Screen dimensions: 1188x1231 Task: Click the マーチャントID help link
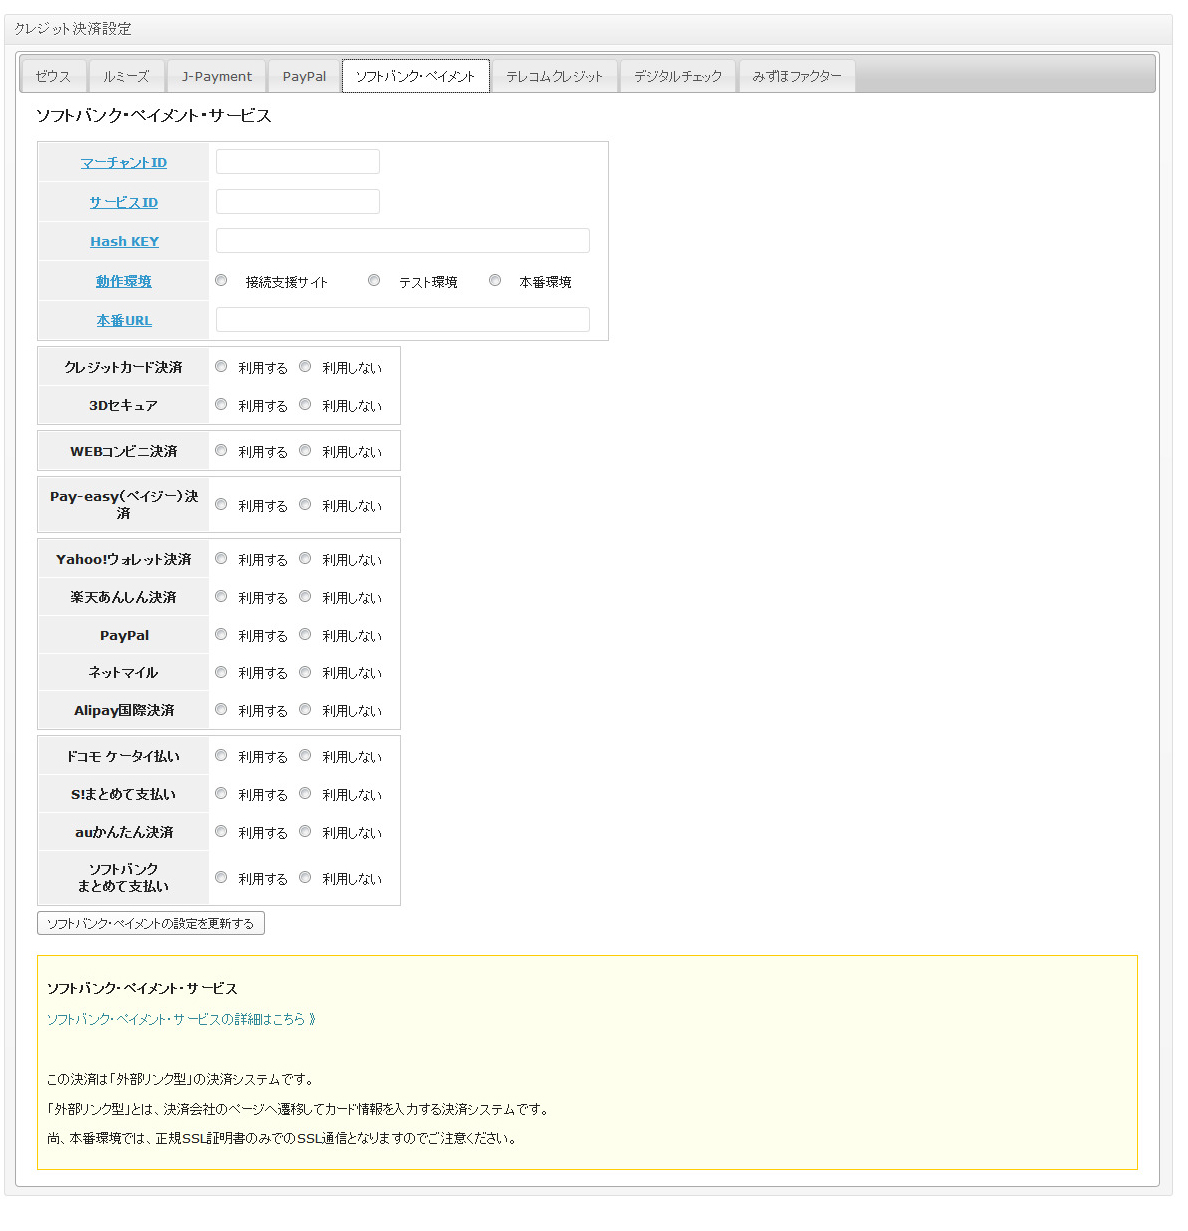[x=124, y=162]
